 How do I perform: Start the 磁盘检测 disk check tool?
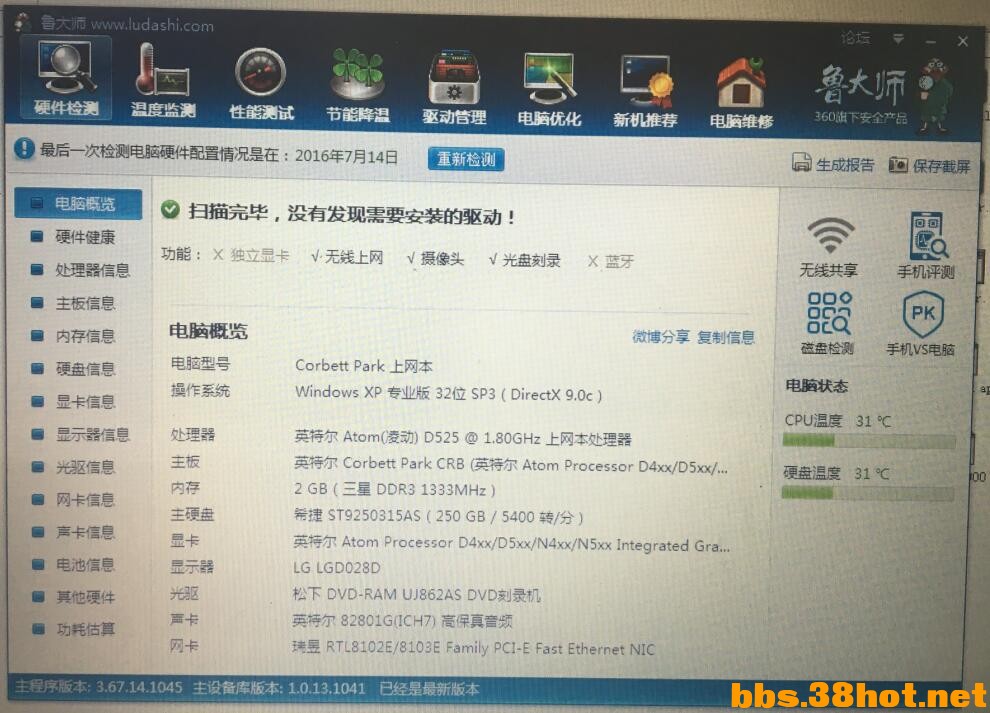(828, 323)
